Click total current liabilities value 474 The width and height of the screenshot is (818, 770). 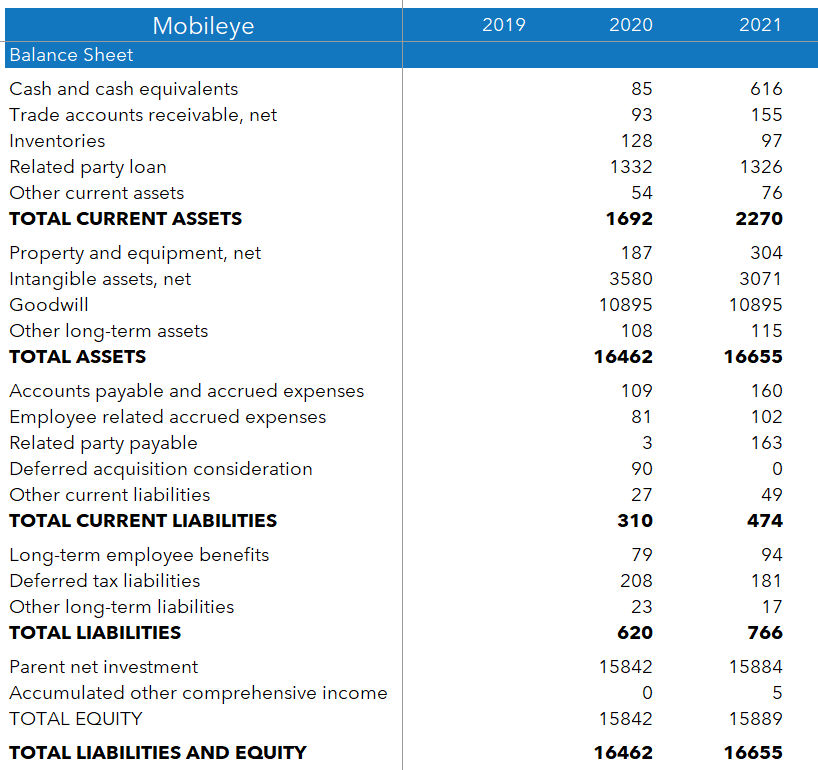click(765, 521)
